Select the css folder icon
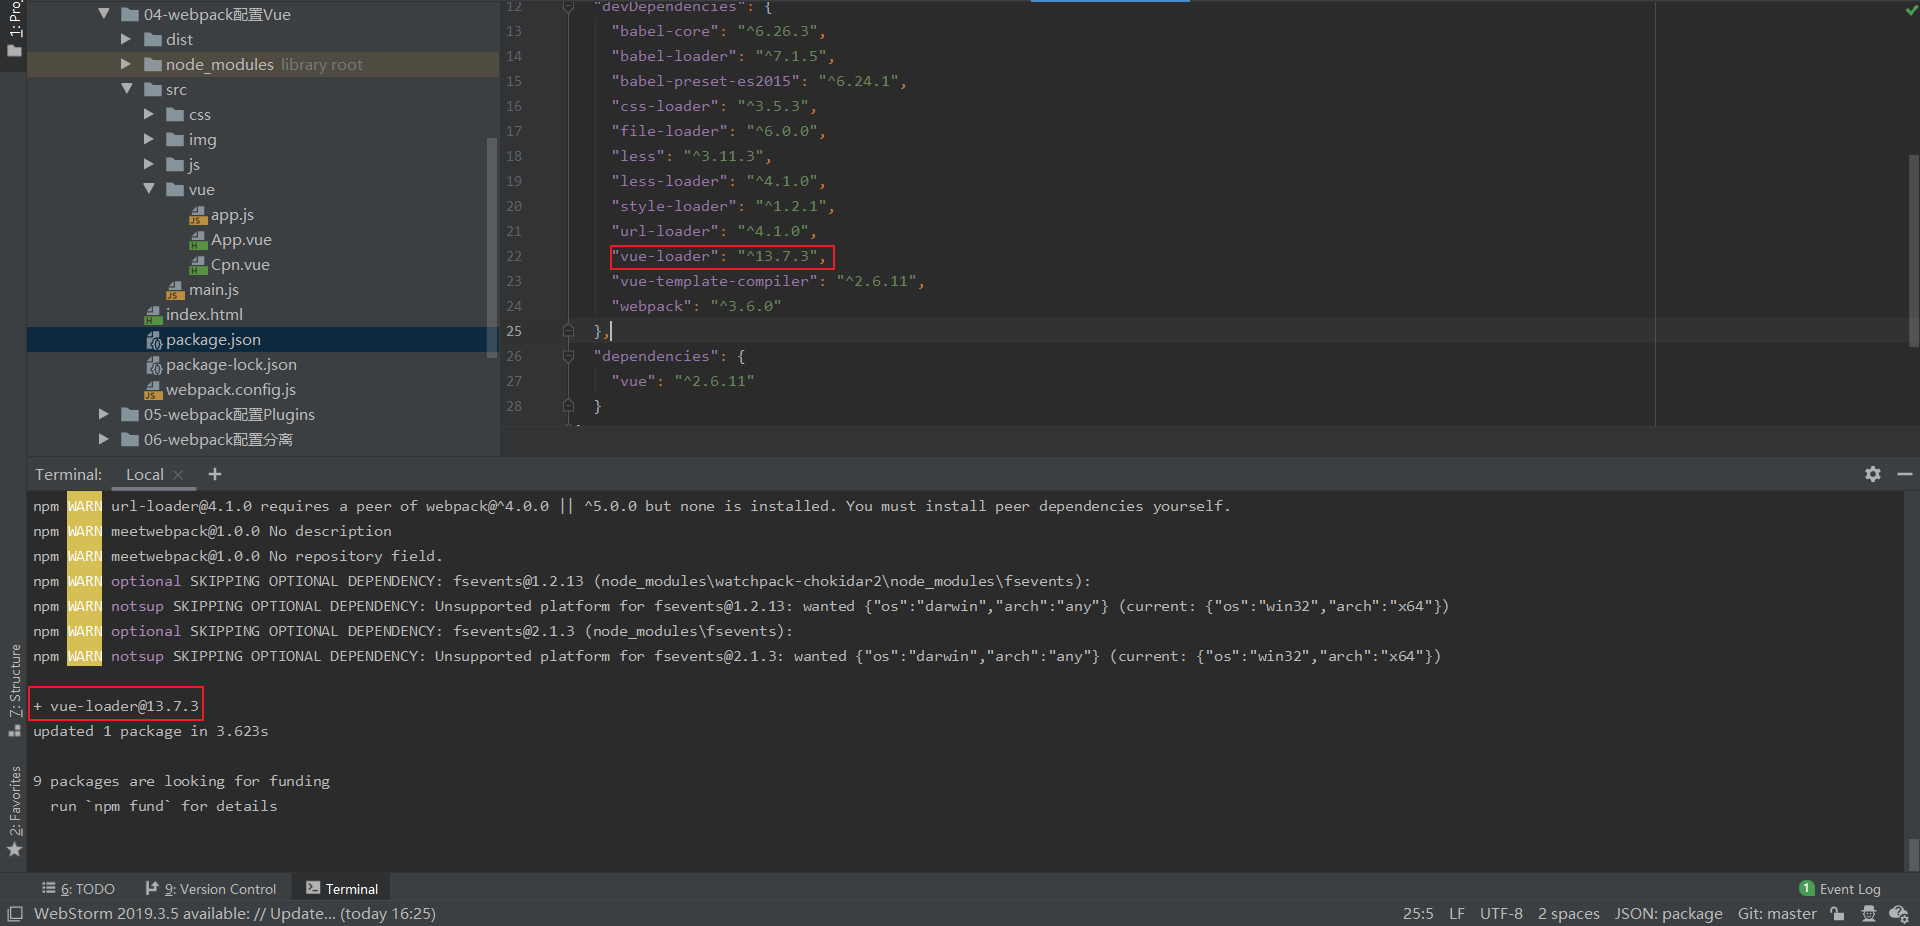 [x=175, y=114]
